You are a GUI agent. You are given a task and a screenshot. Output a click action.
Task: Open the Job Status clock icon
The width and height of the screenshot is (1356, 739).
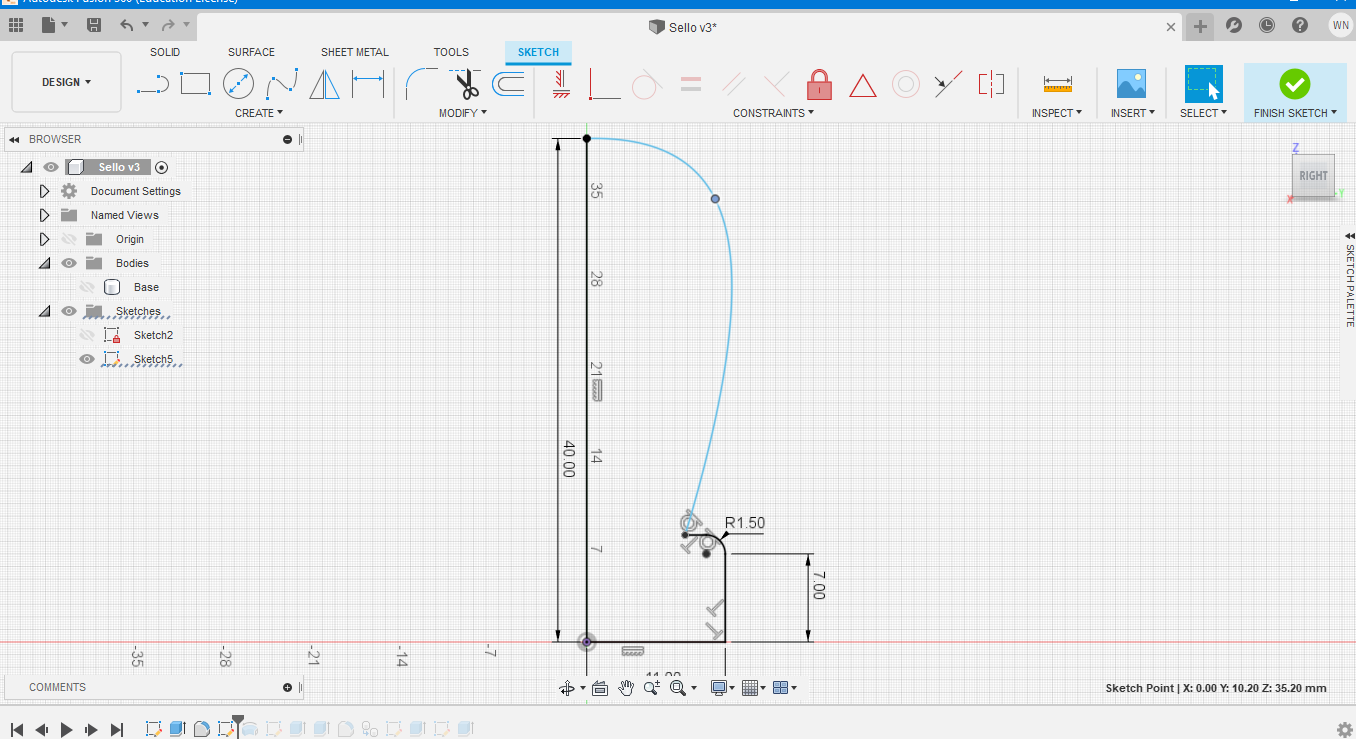1267,25
